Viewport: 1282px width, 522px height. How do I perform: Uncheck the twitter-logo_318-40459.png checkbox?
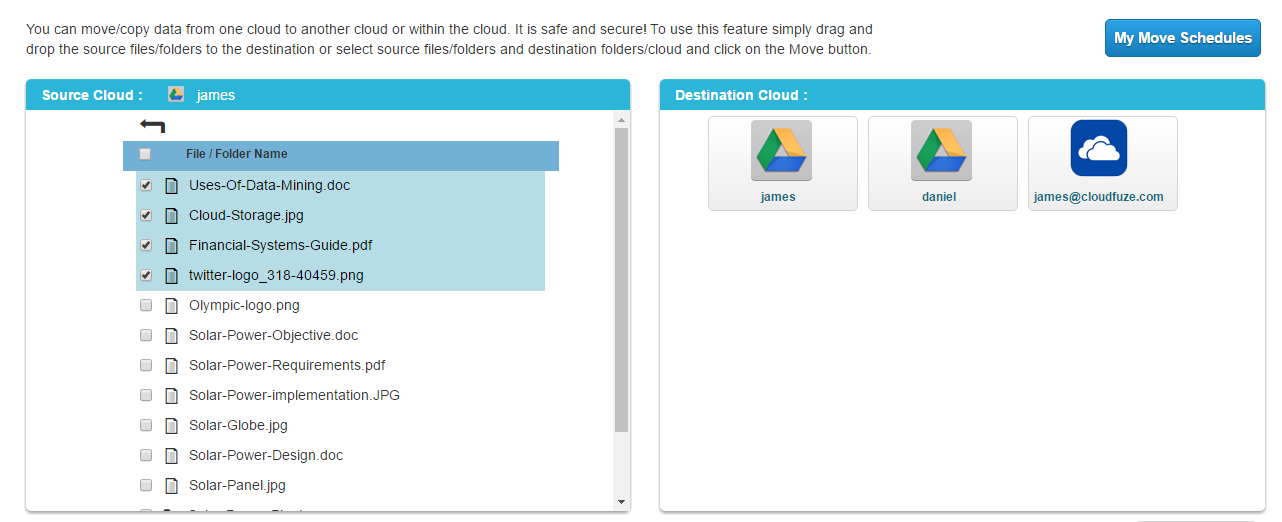click(x=146, y=275)
